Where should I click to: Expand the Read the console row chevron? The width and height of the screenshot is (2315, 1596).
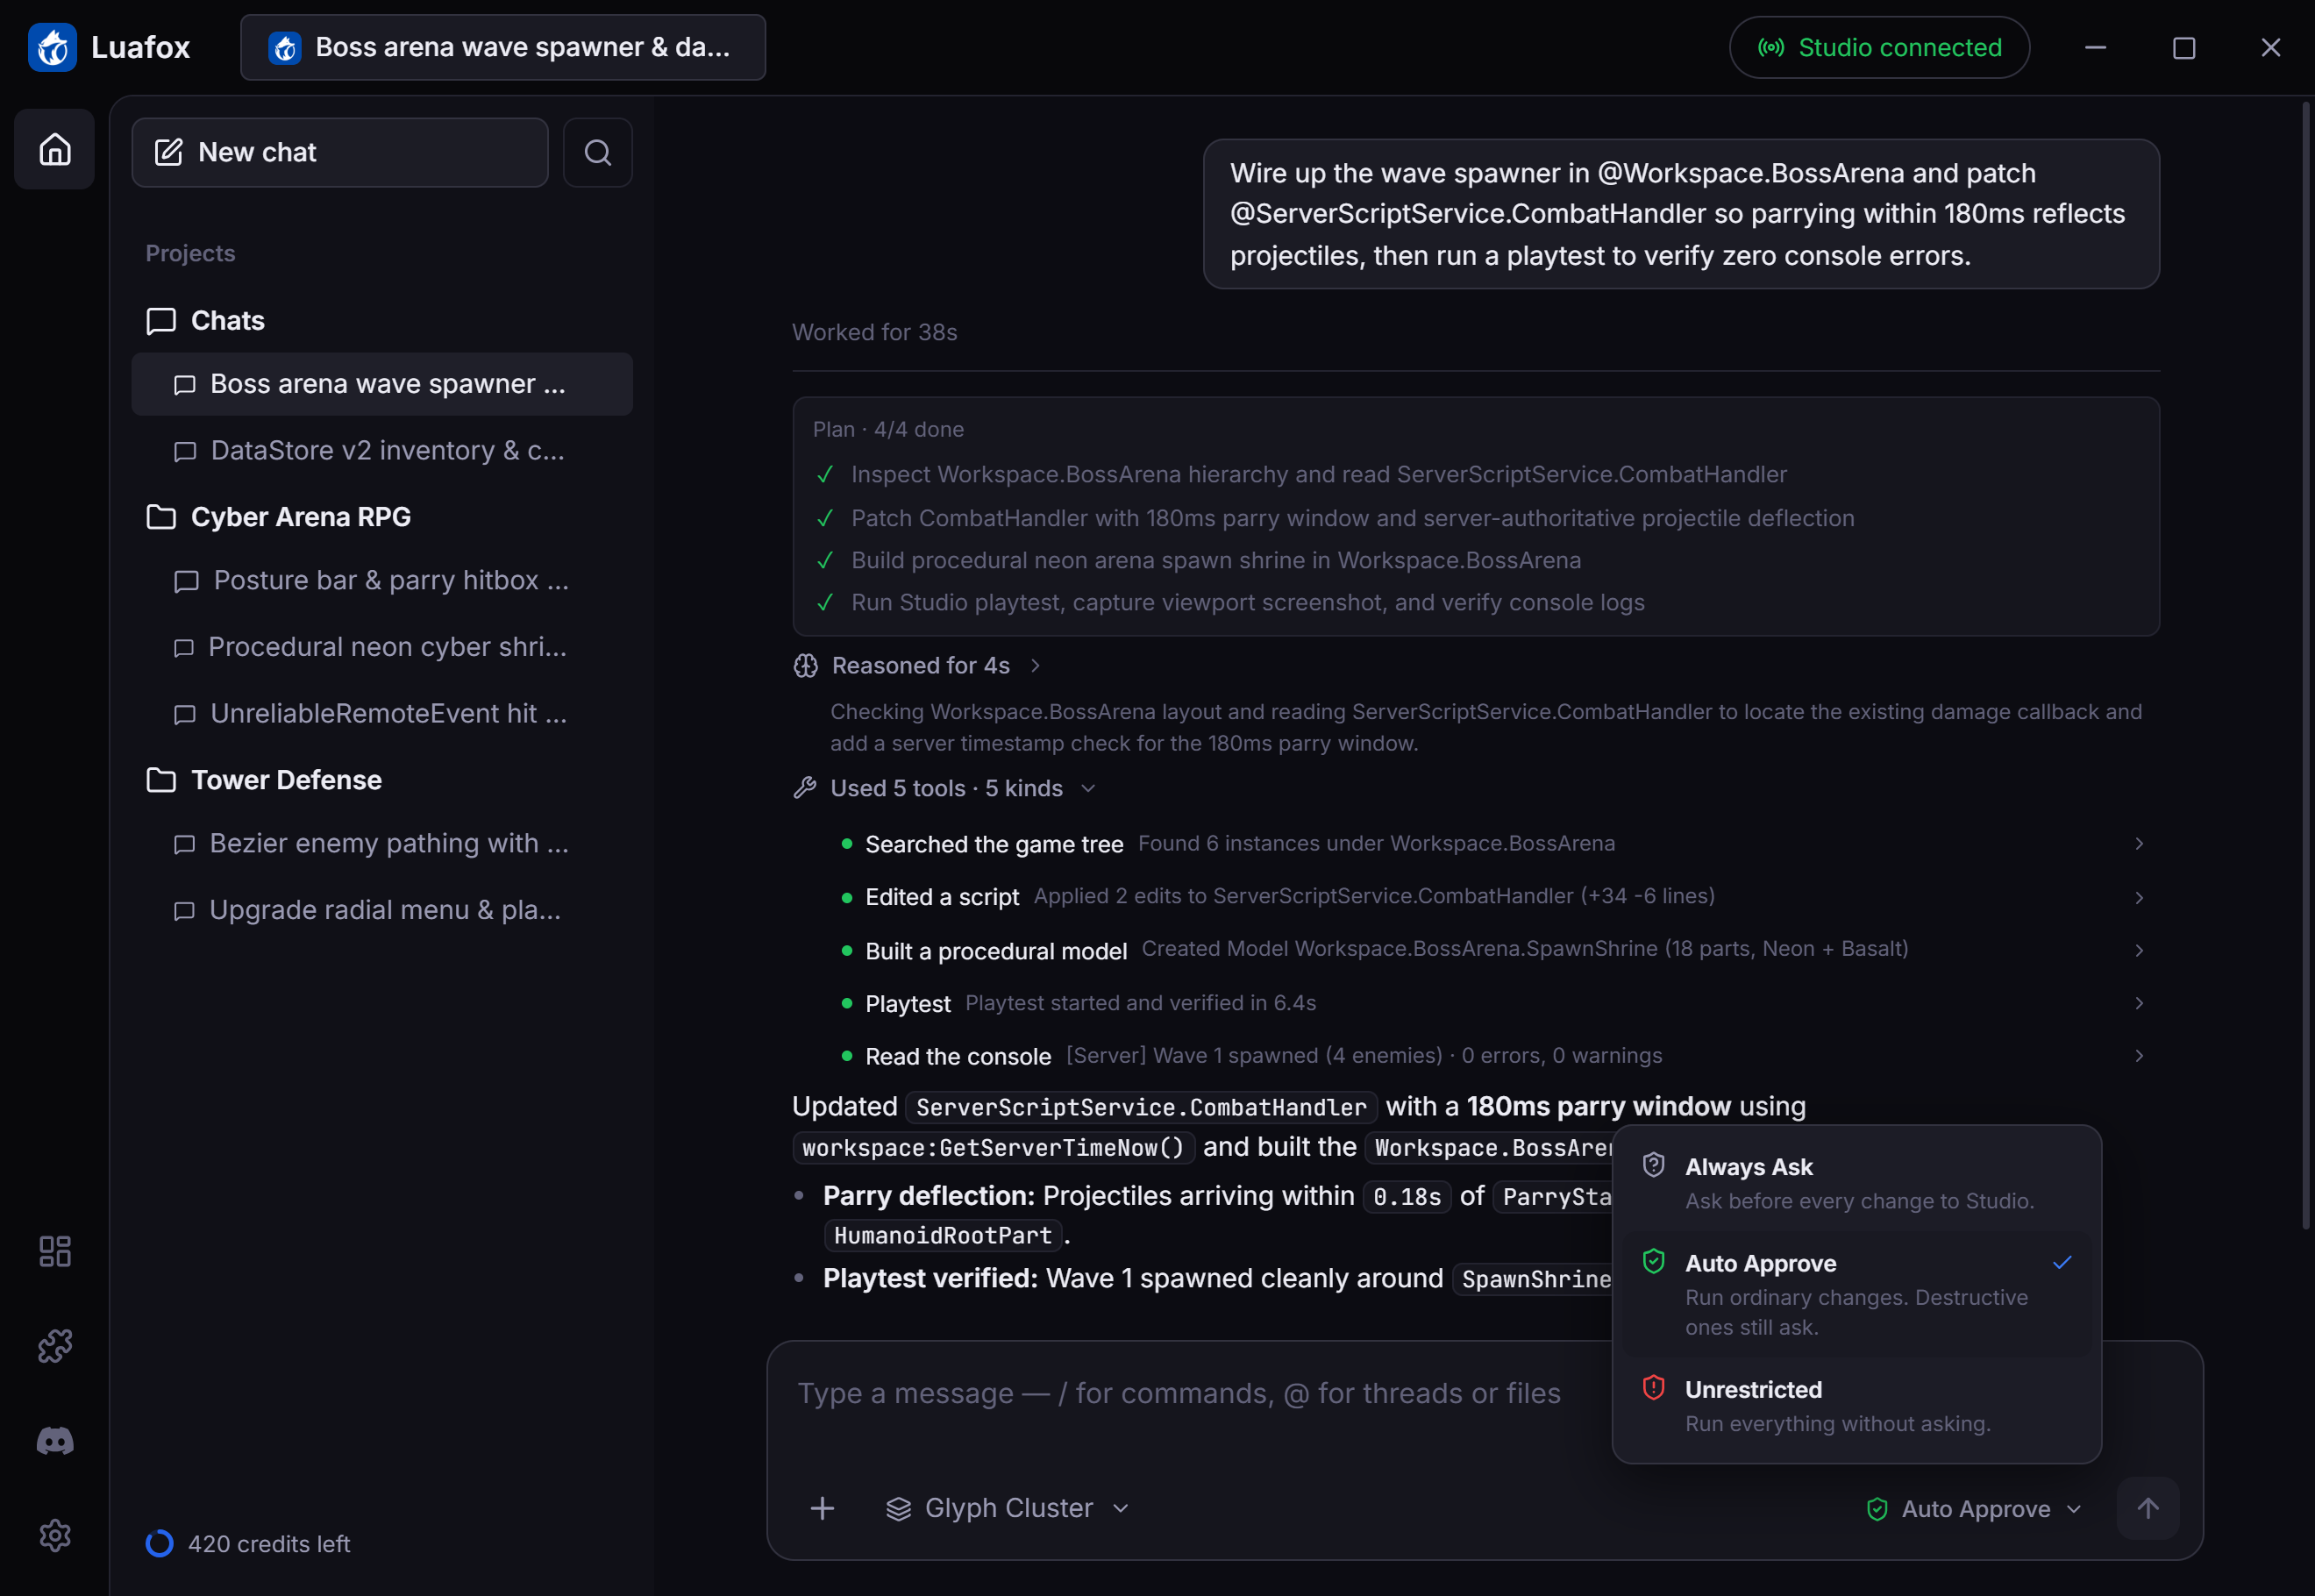(2139, 1056)
